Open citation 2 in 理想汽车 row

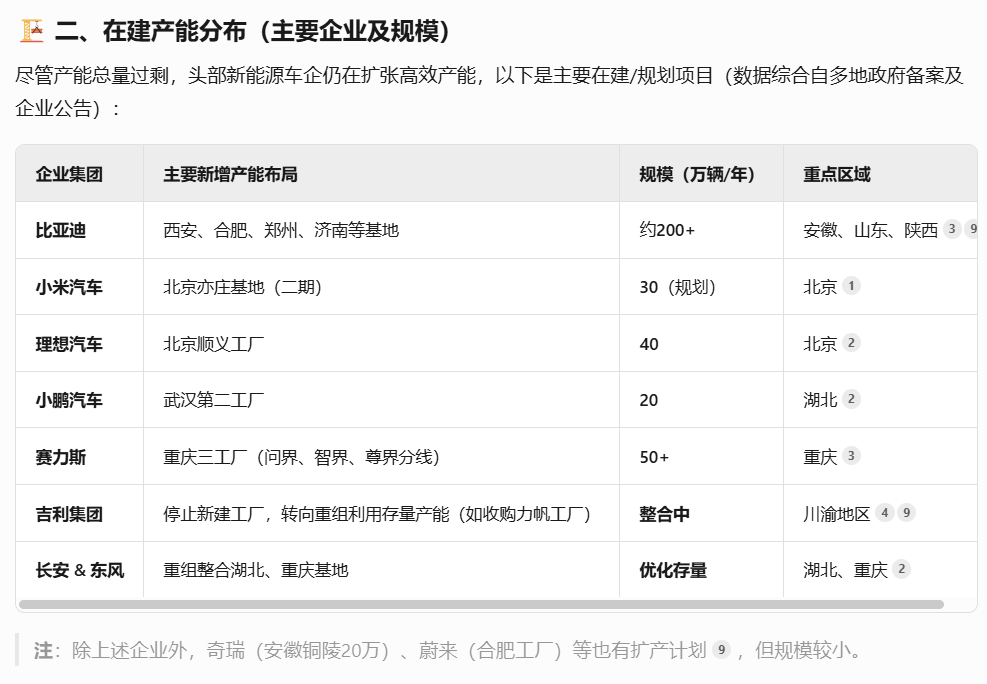pos(851,342)
